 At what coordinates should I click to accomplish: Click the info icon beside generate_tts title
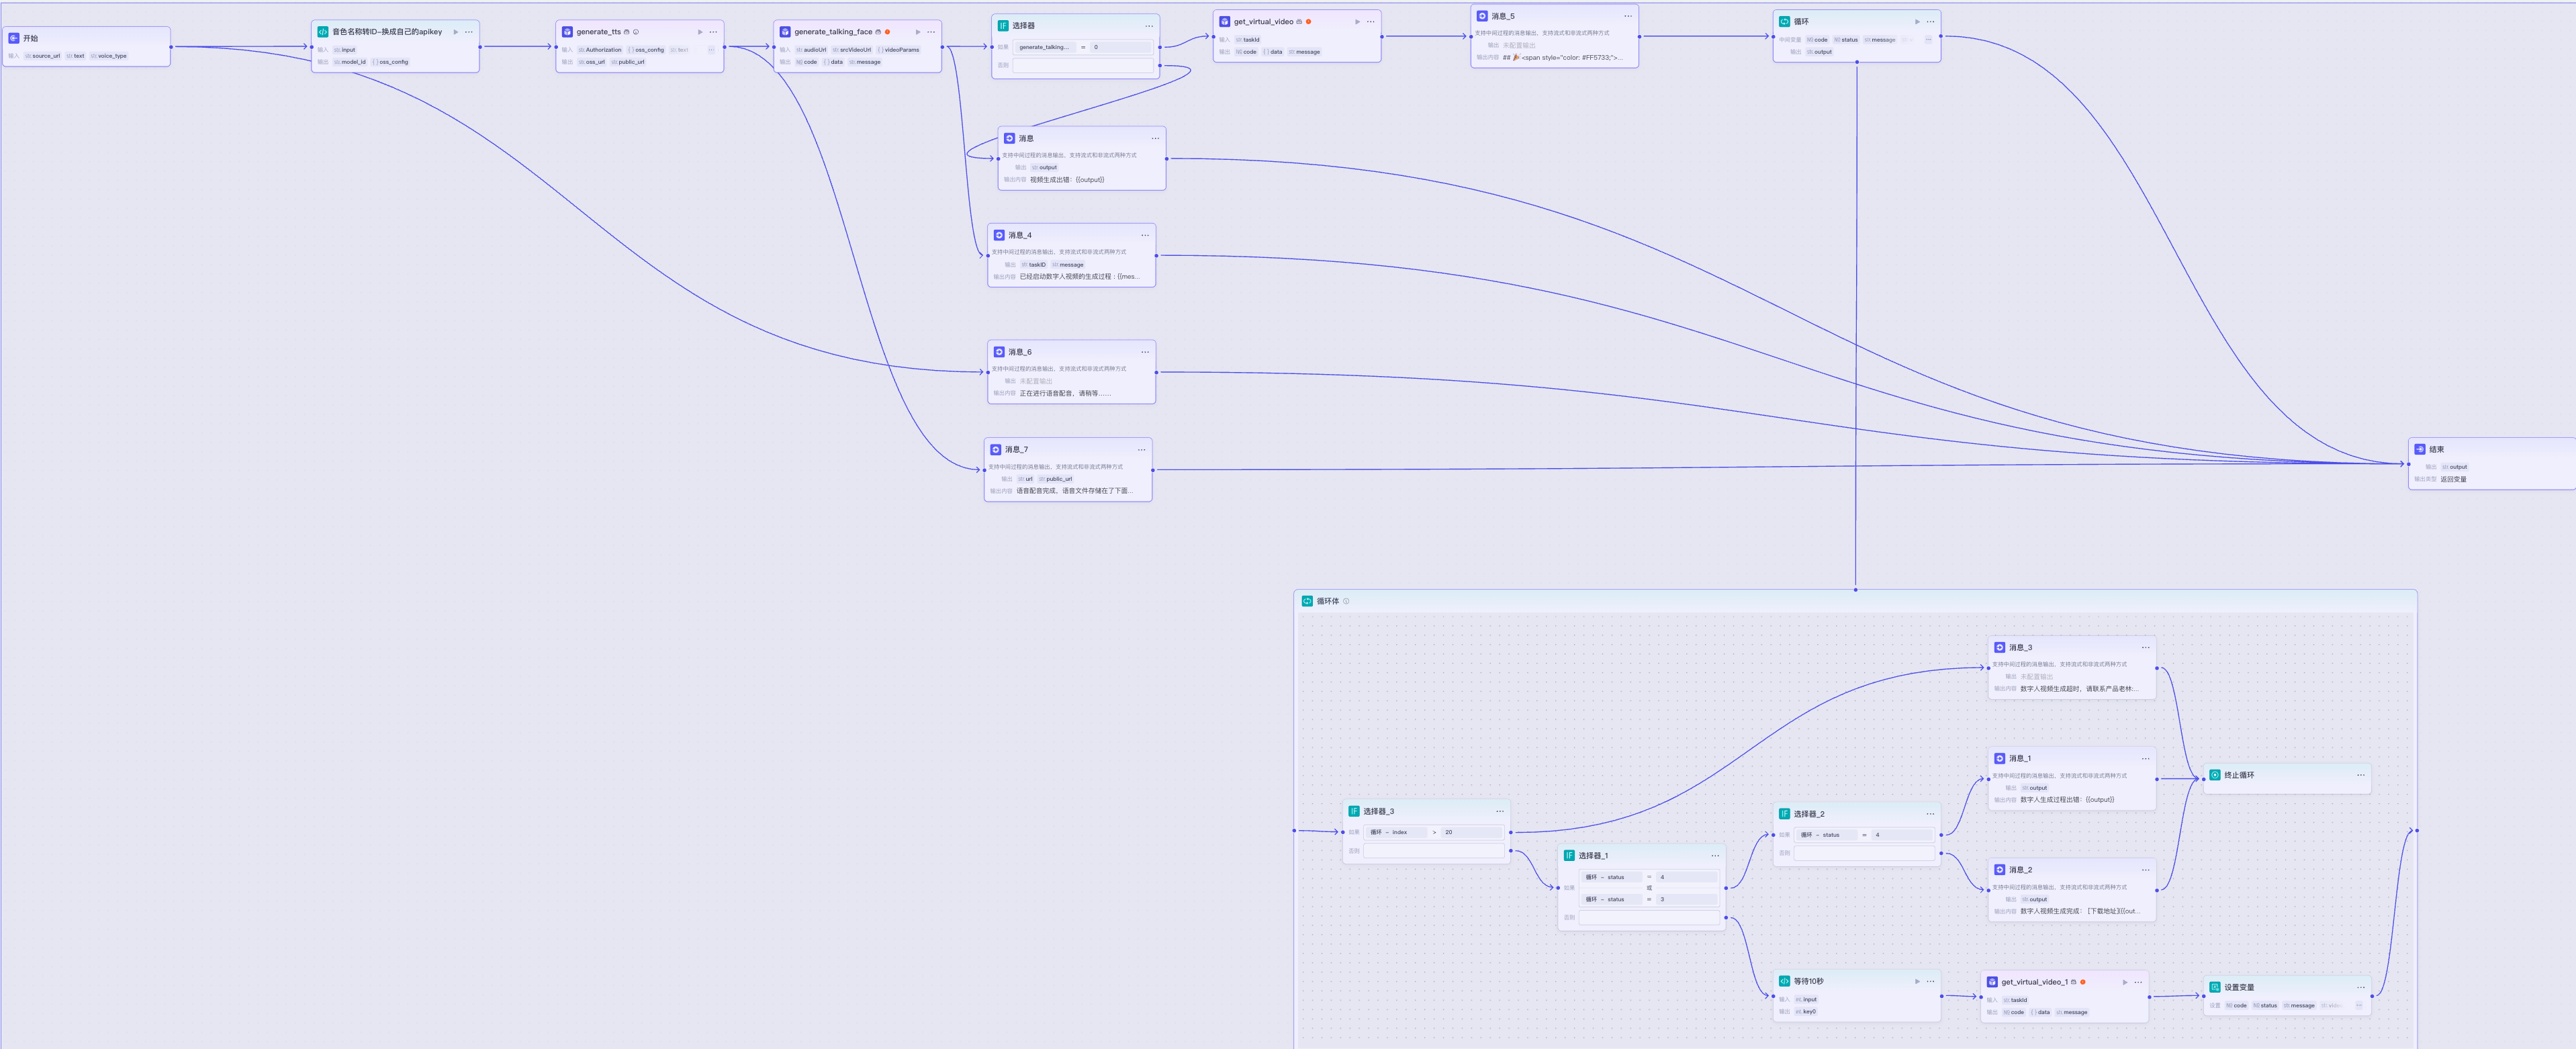[636, 32]
